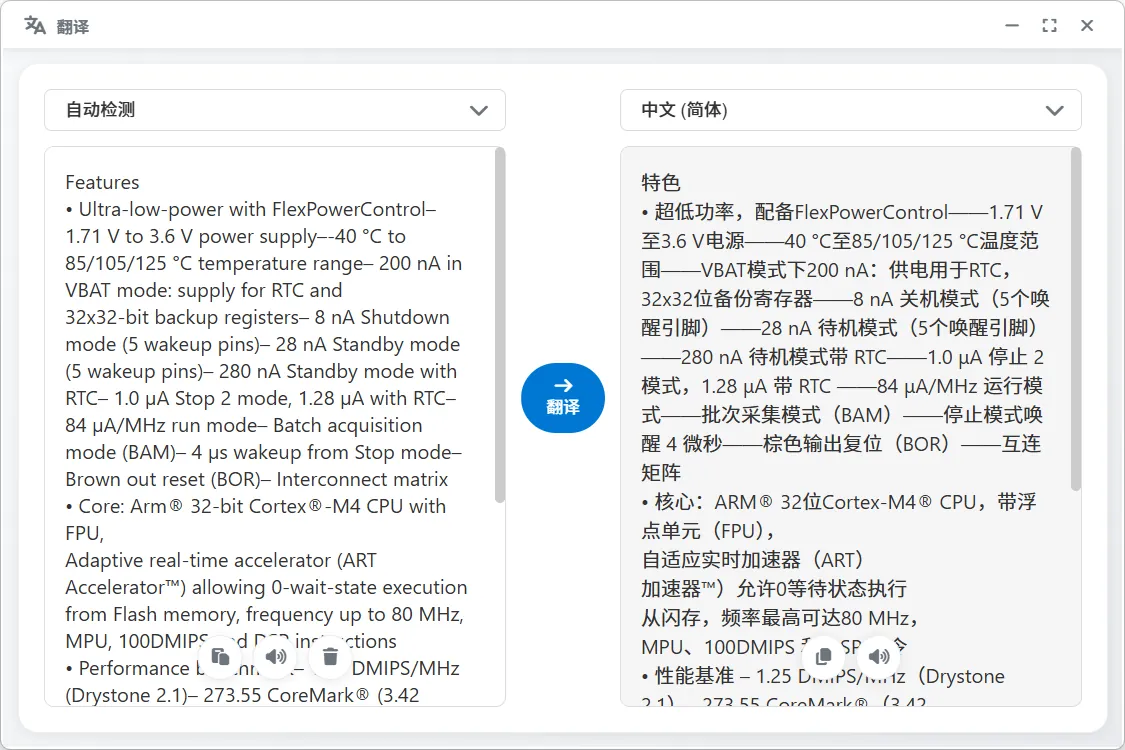
Task: Close the translate window
Action: point(1087,26)
